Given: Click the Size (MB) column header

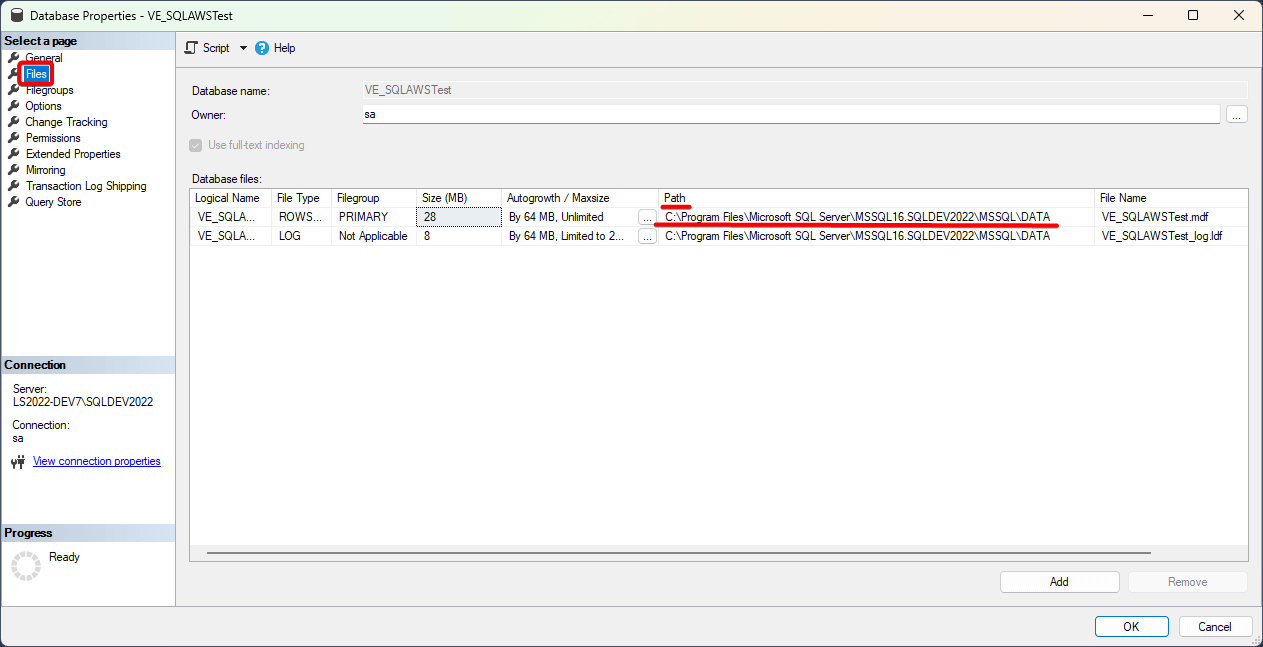Looking at the screenshot, I should tap(459, 198).
